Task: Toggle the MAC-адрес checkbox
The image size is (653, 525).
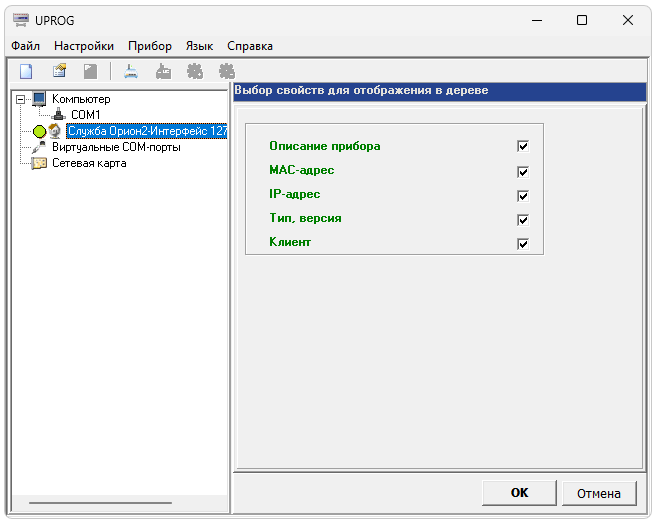Action: coord(523,172)
